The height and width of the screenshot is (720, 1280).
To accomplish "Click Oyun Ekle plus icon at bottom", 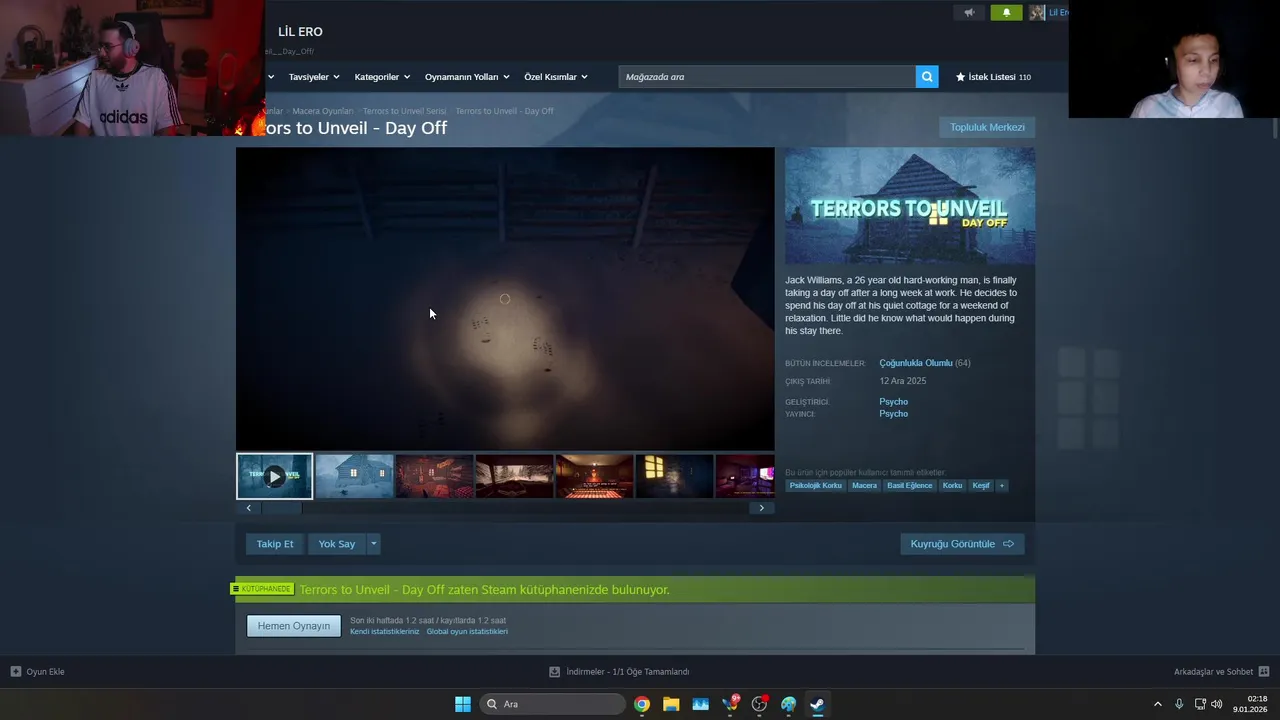I will coord(16,672).
